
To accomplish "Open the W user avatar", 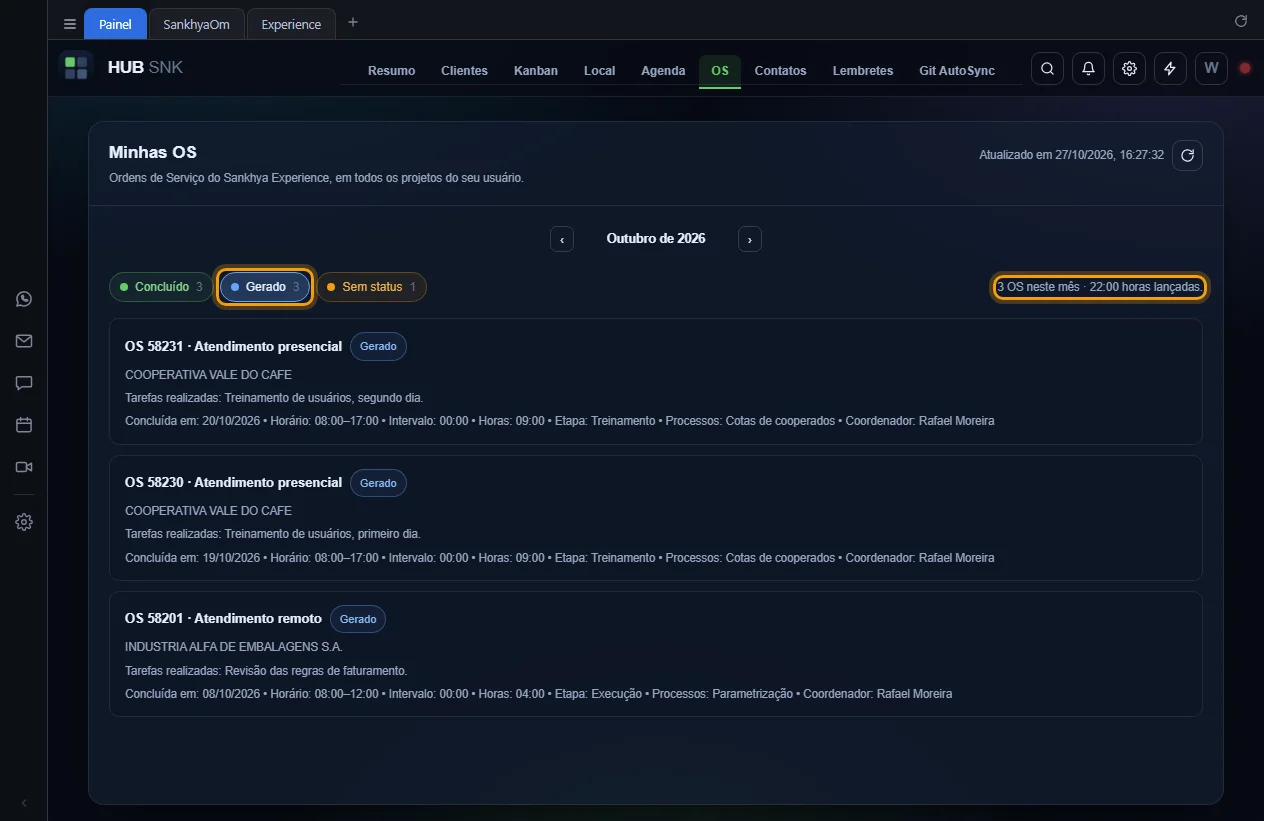I will (x=1211, y=68).
